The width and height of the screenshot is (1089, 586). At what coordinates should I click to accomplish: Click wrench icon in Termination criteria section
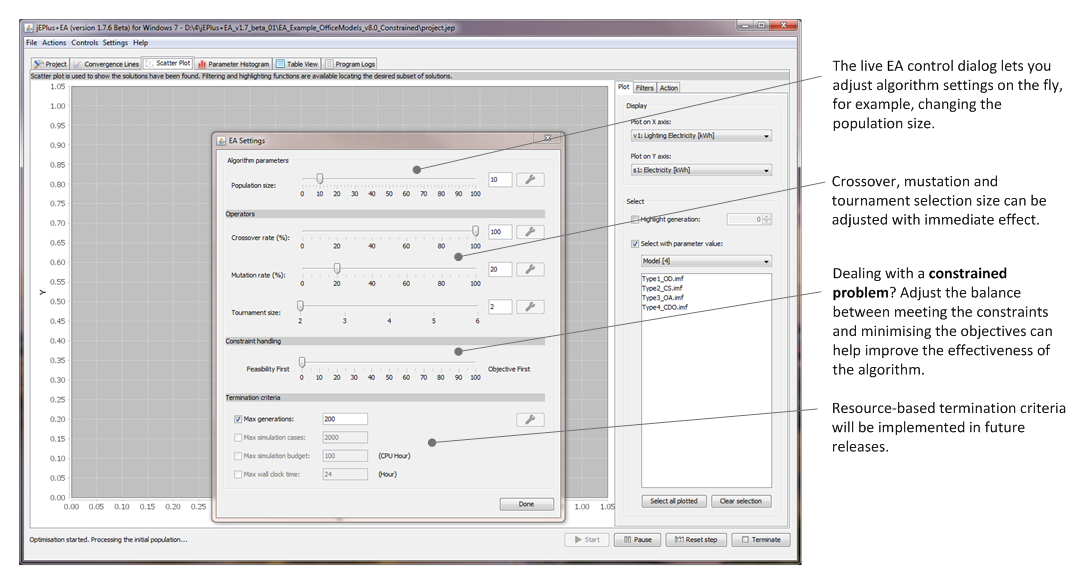[530, 419]
